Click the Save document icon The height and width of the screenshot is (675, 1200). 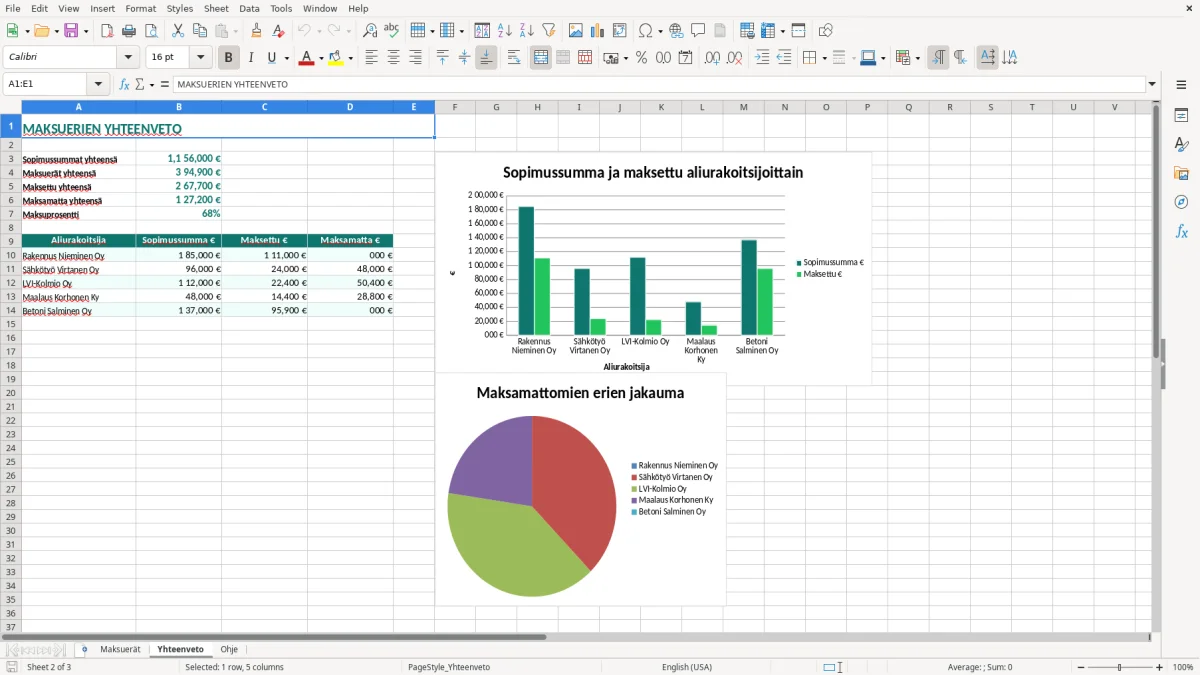tap(71, 31)
